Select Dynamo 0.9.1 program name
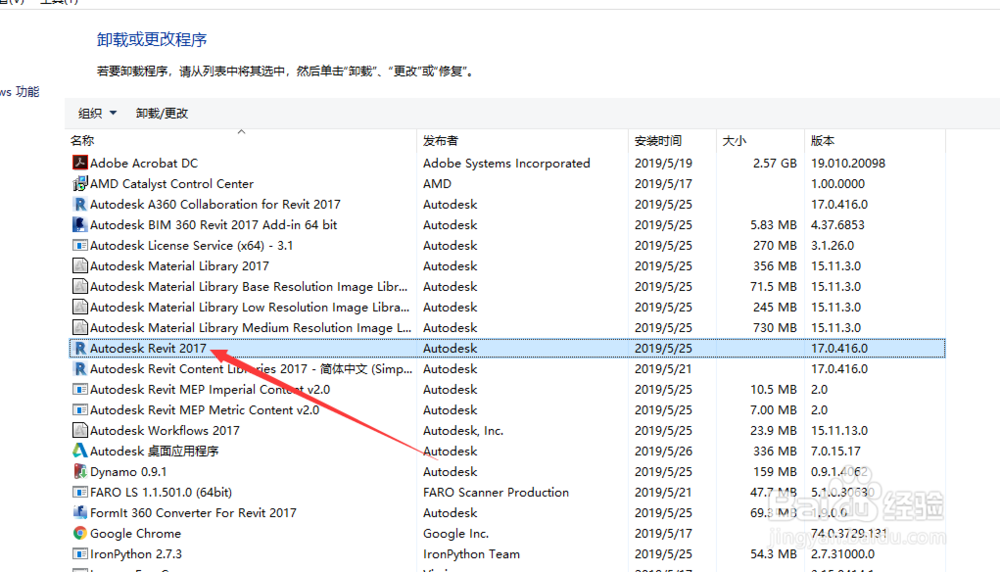 128,471
